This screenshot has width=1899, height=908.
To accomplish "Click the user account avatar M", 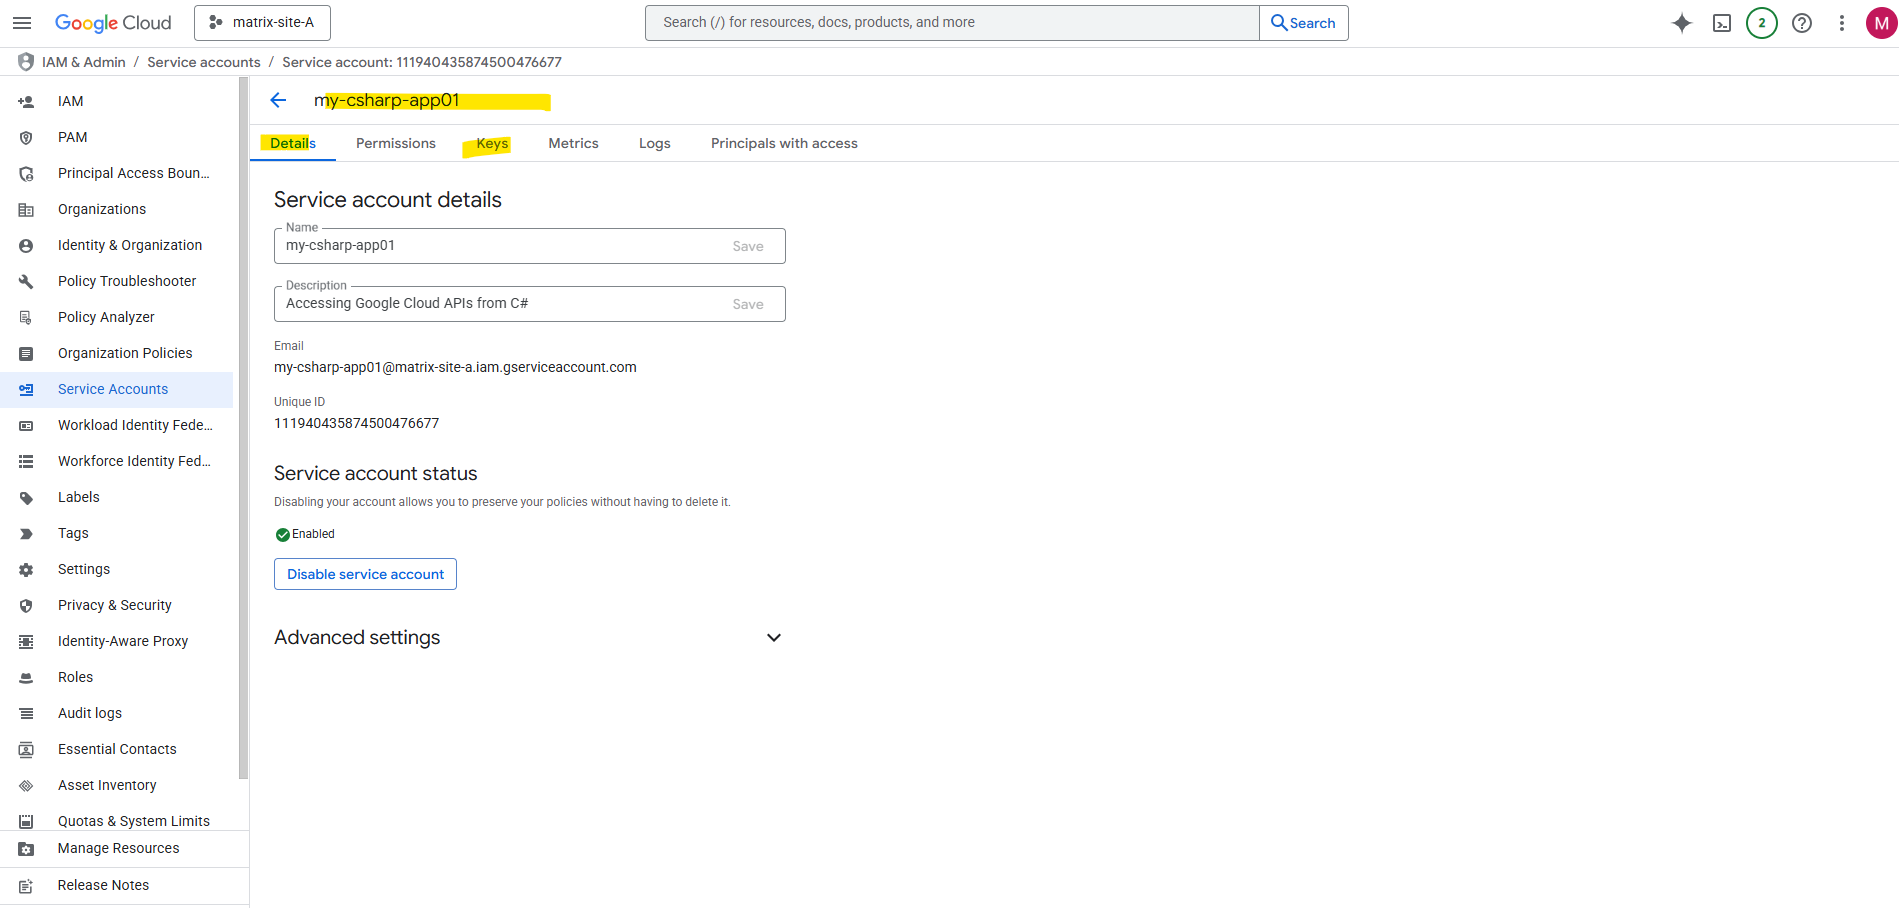I will point(1880,23).
